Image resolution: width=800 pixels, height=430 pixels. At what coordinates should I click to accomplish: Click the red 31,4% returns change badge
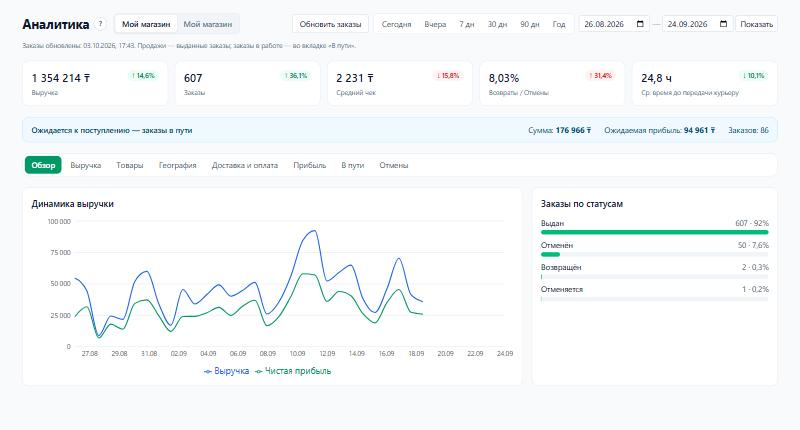click(x=600, y=75)
